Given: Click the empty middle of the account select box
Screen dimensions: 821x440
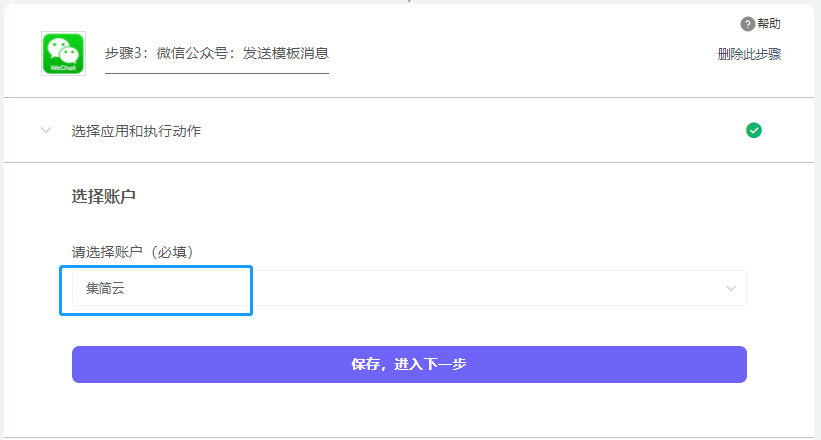Looking at the screenshot, I should pos(480,289).
